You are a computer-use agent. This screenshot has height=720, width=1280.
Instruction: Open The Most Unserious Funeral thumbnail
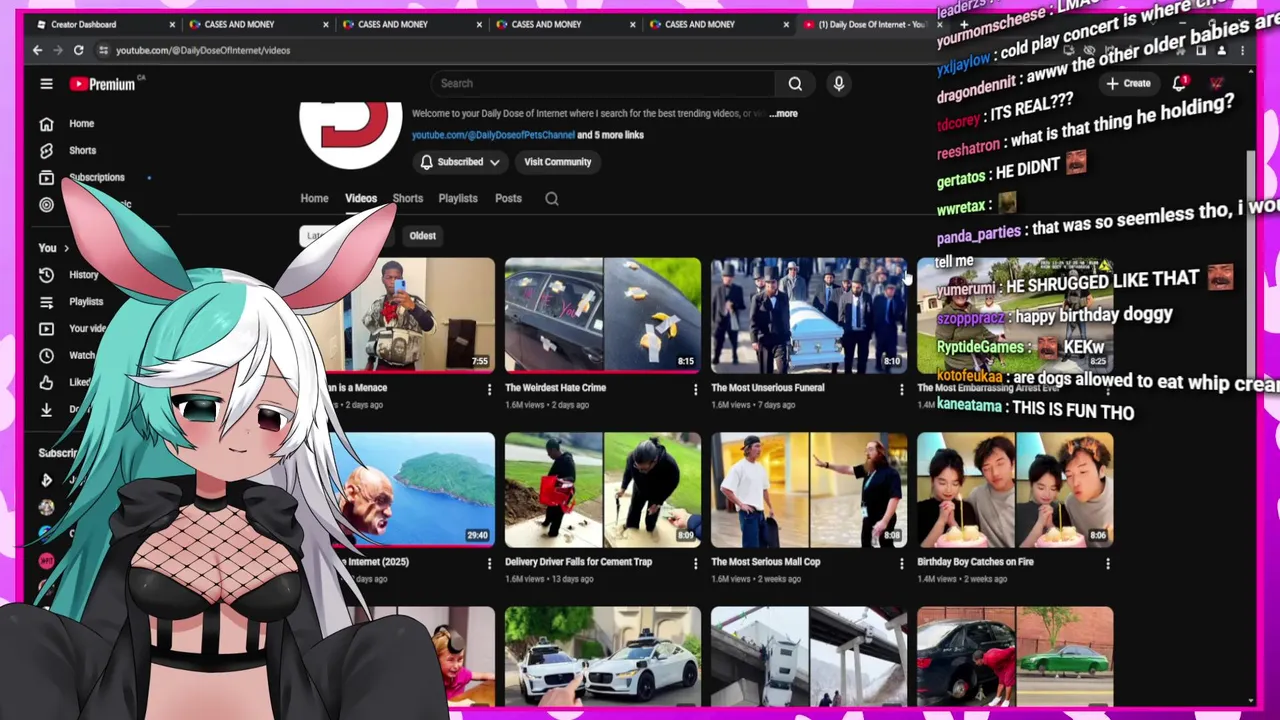(809, 315)
